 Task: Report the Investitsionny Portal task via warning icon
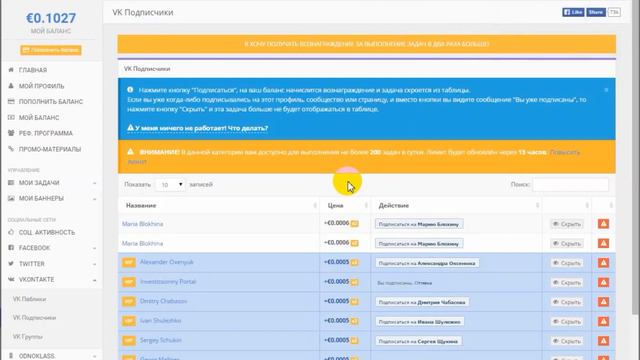603,282
